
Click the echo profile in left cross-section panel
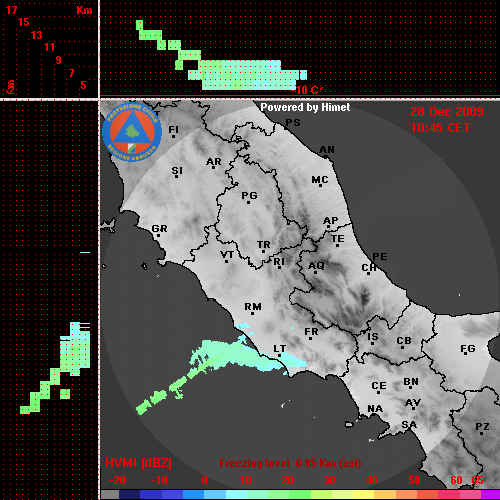pos(55,368)
